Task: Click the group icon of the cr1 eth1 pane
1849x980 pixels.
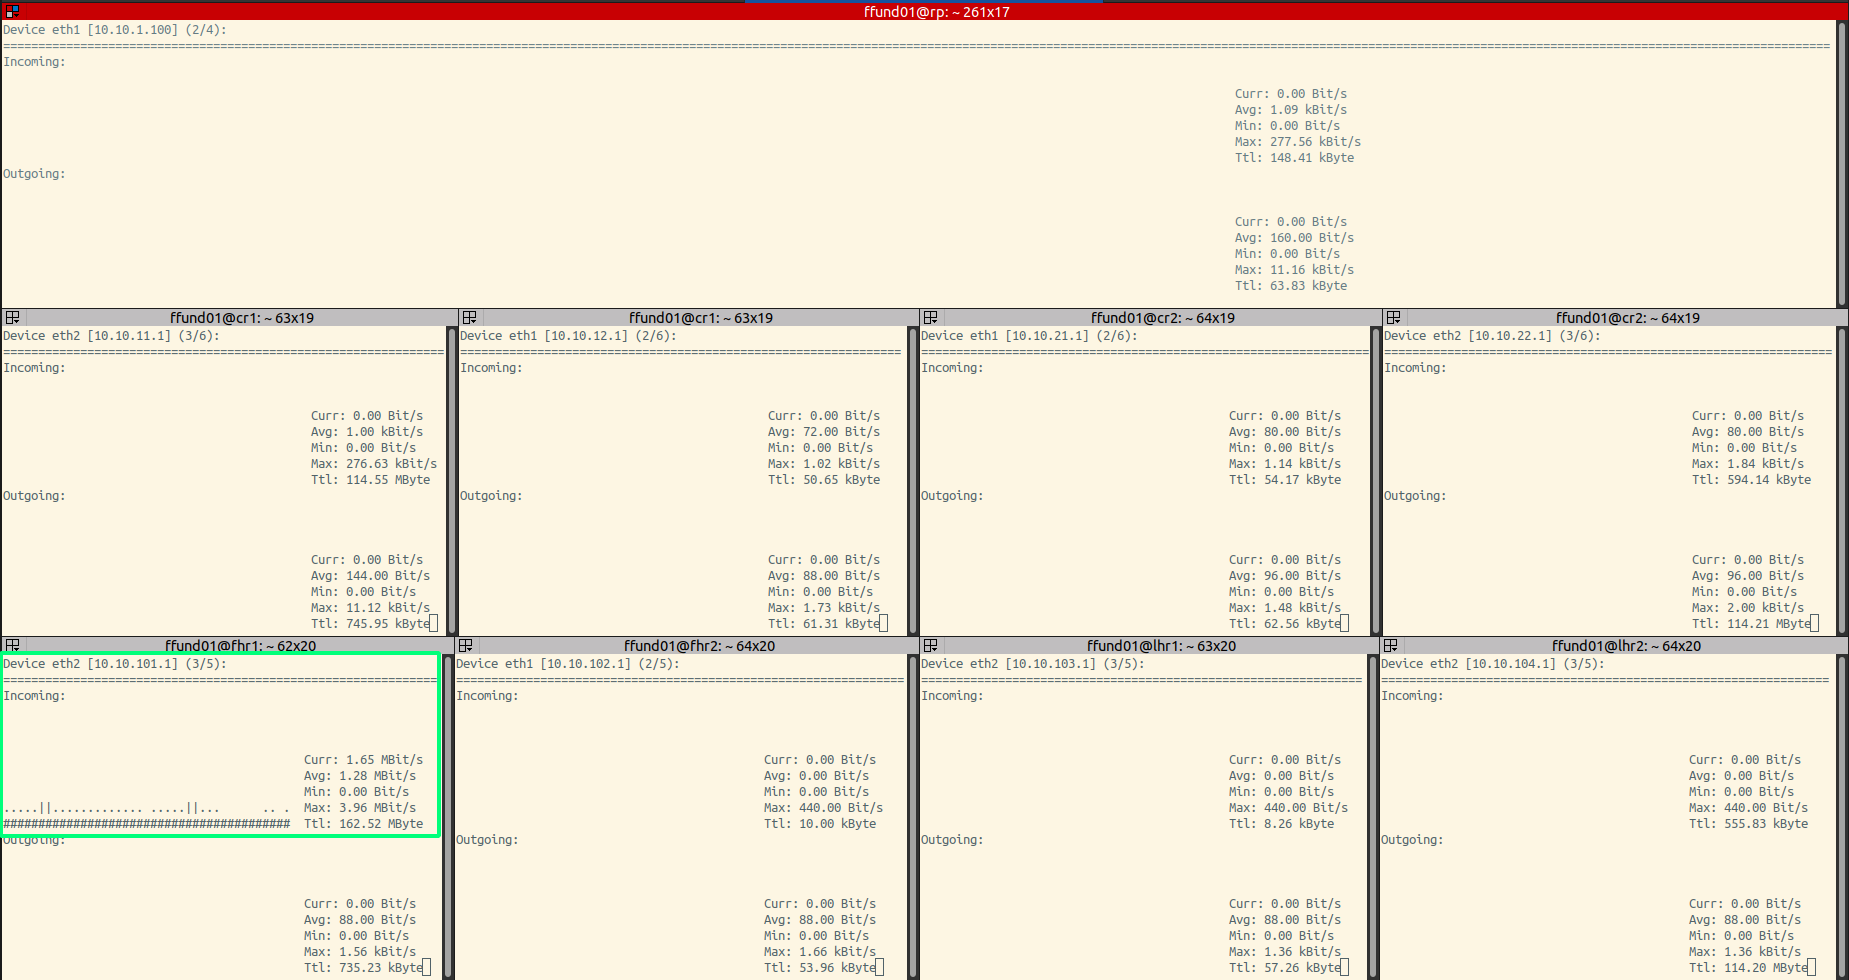Action: [x=469, y=318]
